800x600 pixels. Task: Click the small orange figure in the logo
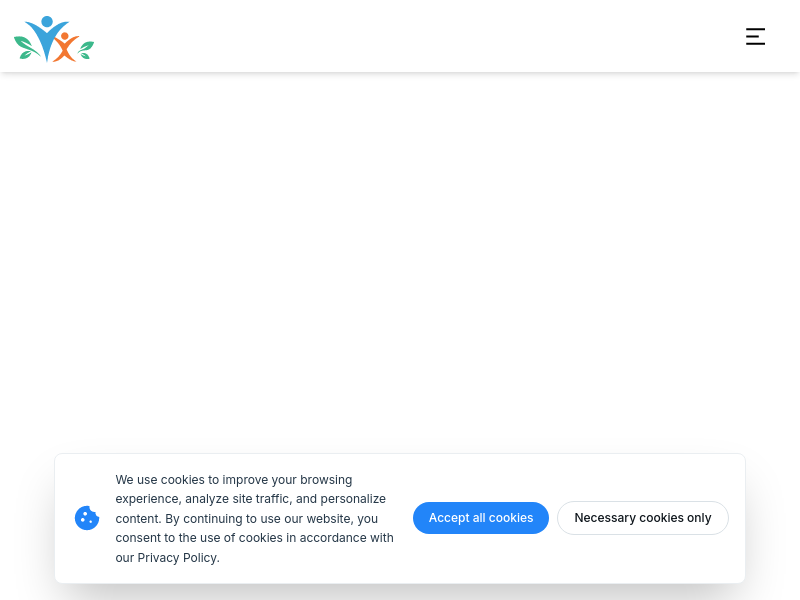(65, 46)
